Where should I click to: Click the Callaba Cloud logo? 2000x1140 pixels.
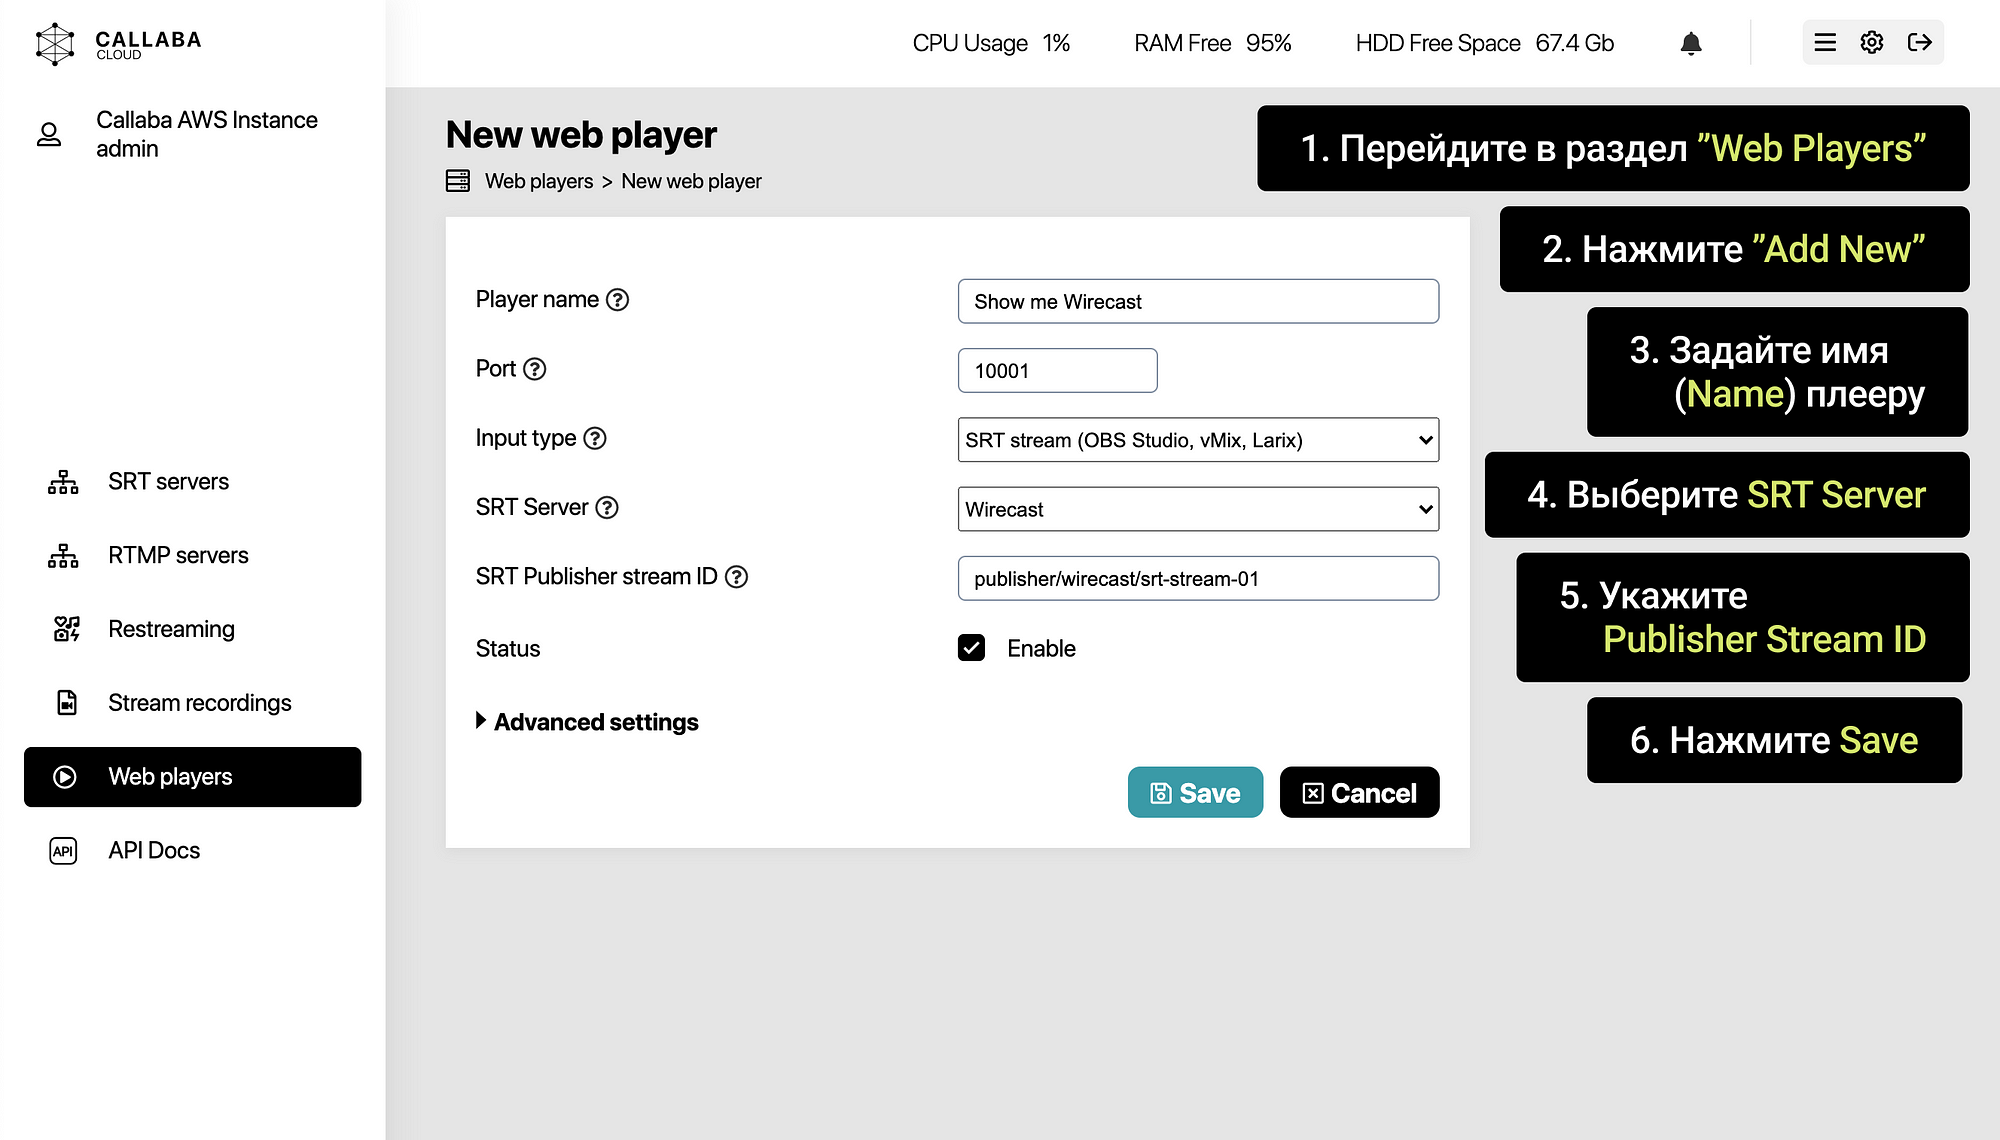pos(118,44)
